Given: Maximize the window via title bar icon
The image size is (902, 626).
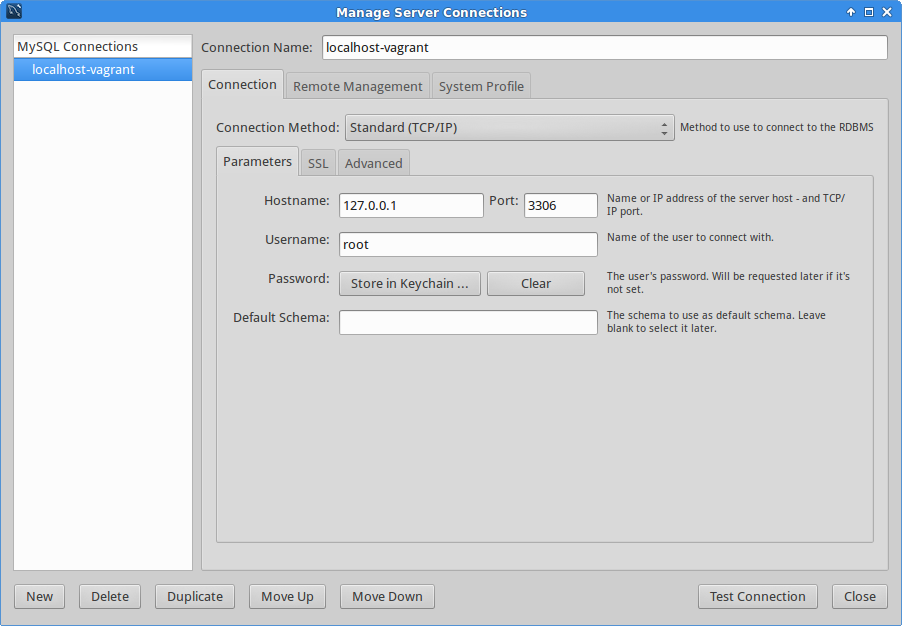Looking at the screenshot, I should 869,12.
